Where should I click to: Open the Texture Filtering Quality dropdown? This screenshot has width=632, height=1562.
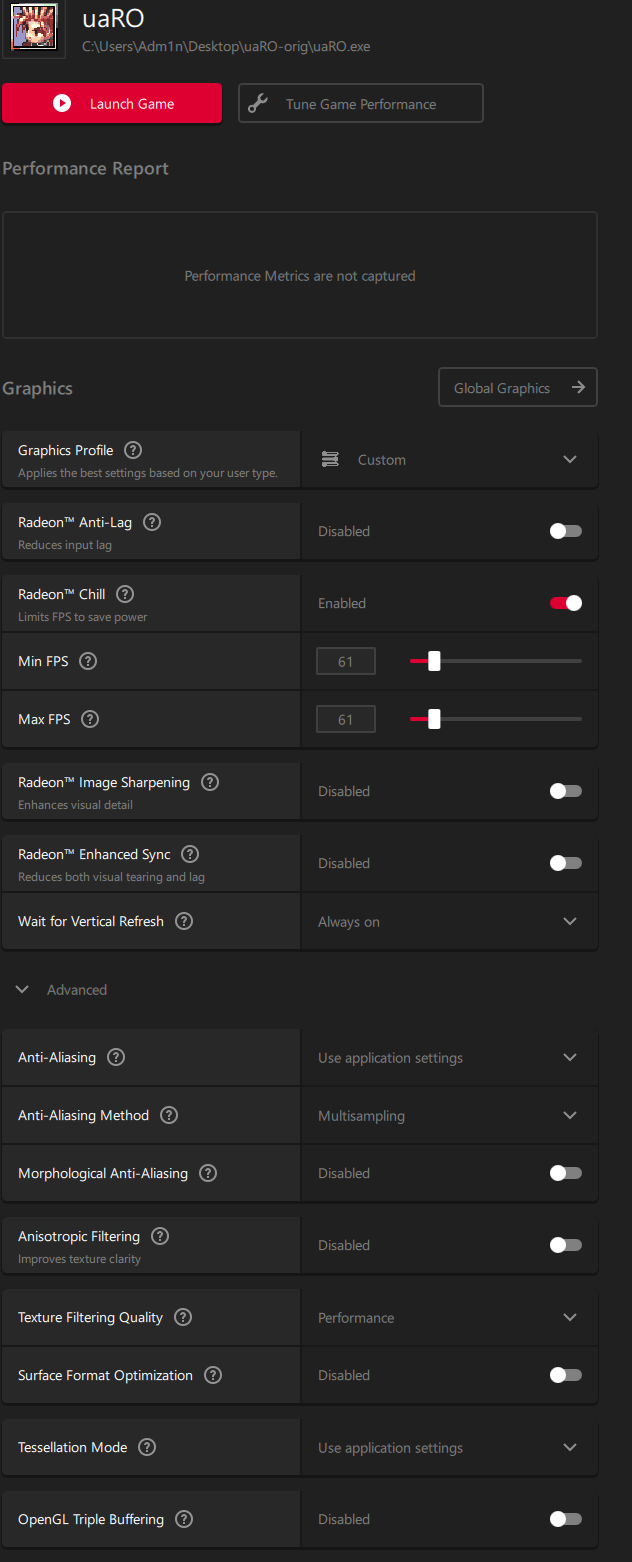(450, 1317)
